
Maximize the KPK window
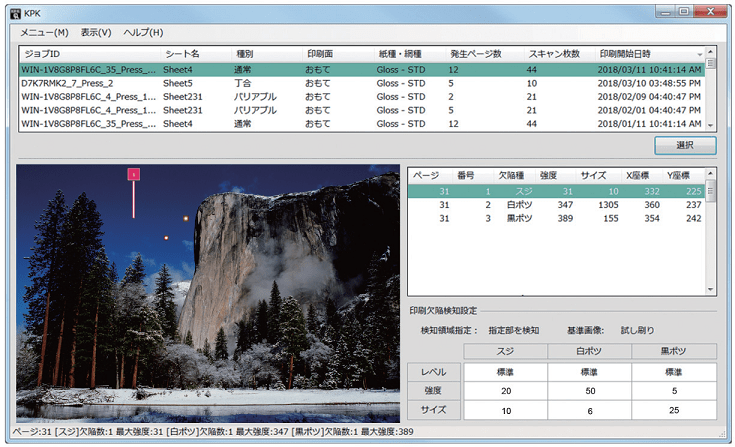click(x=684, y=12)
